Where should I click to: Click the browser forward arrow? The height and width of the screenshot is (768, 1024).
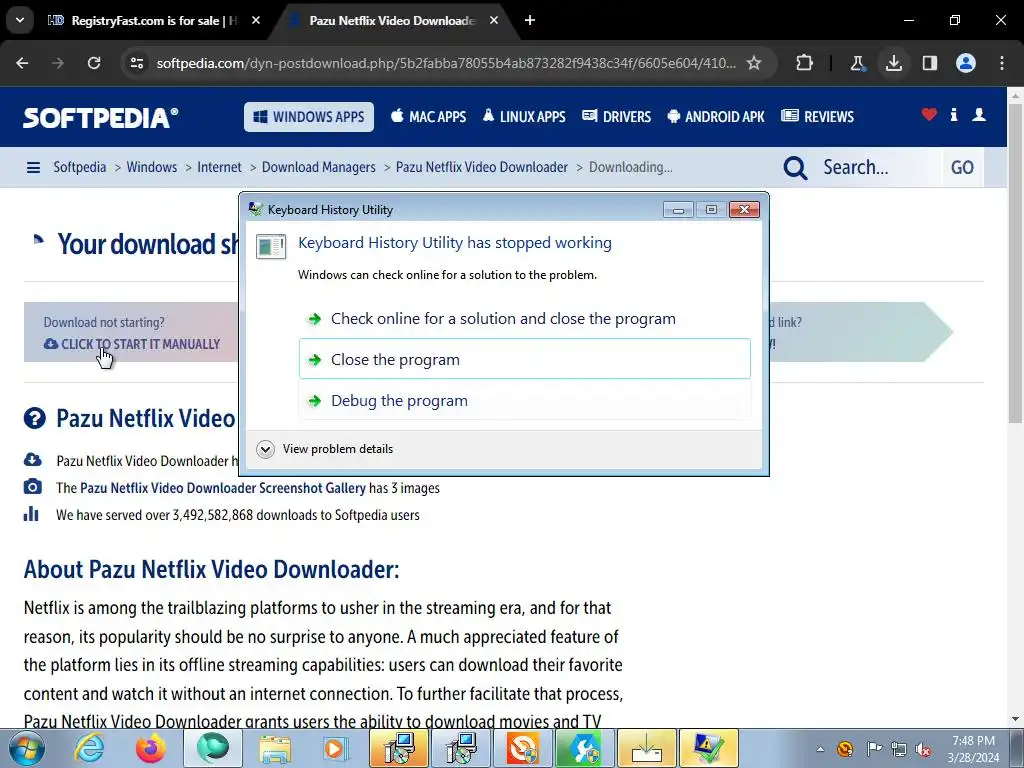click(58, 63)
